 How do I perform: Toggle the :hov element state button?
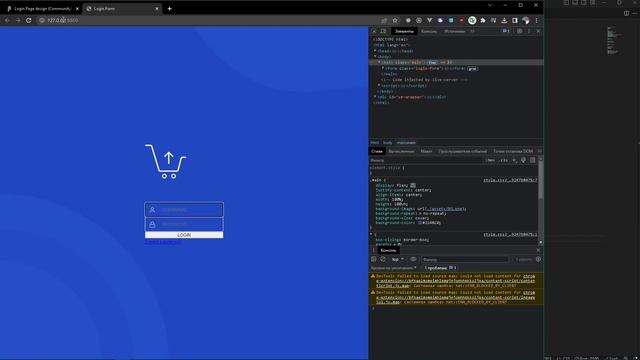(491, 160)
